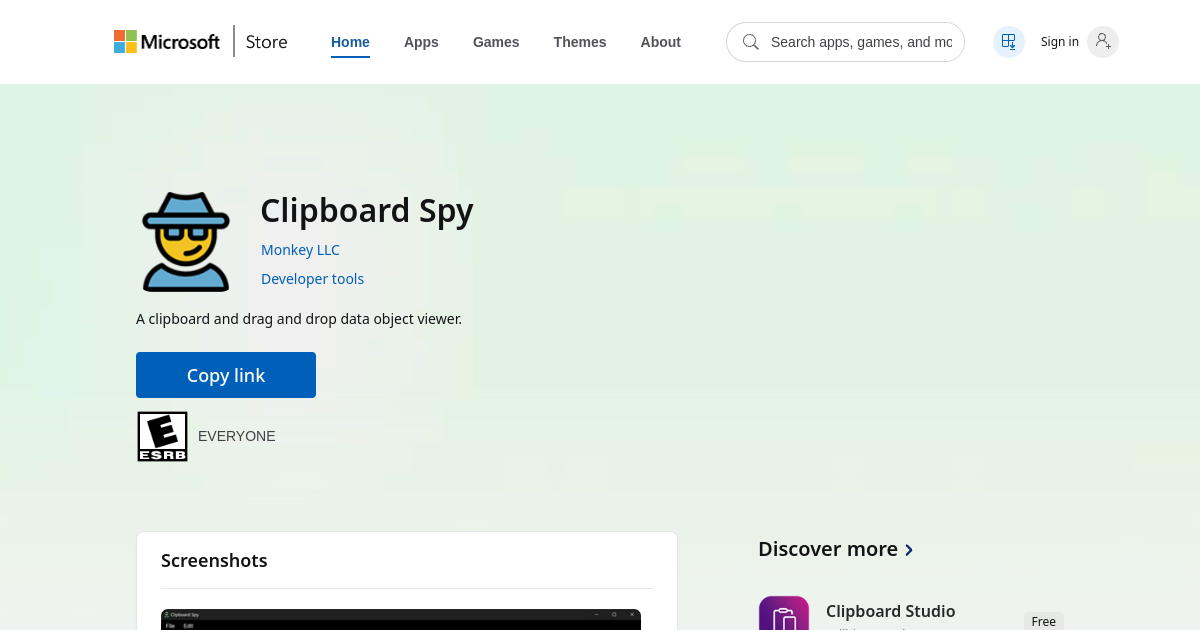
Task: Click the user account avatar icon
Action: (x=1103, y=42)
